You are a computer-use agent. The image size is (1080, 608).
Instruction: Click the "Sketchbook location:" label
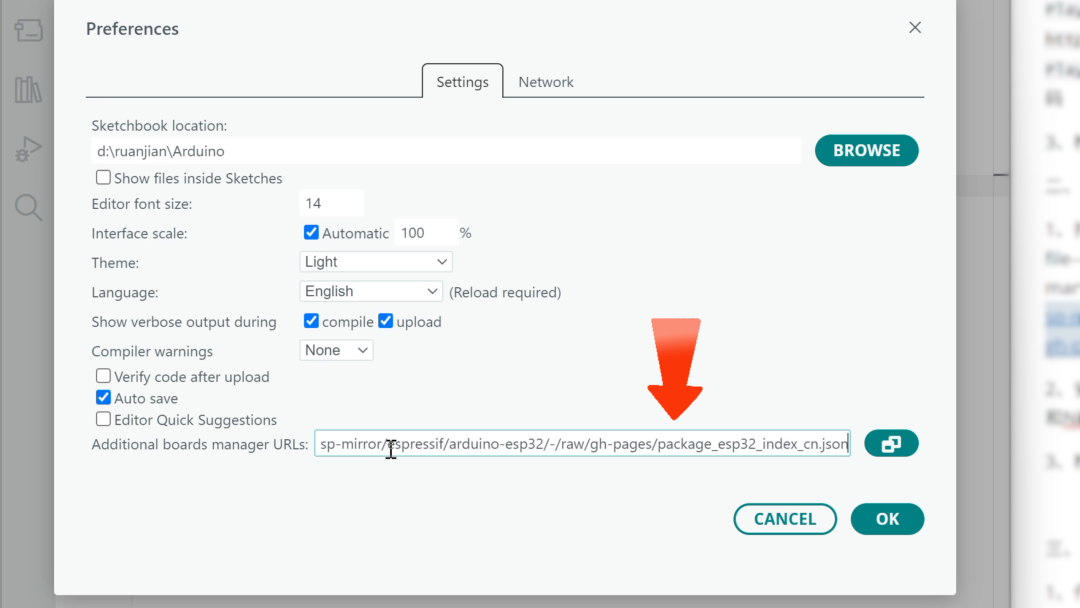[159, 125]
